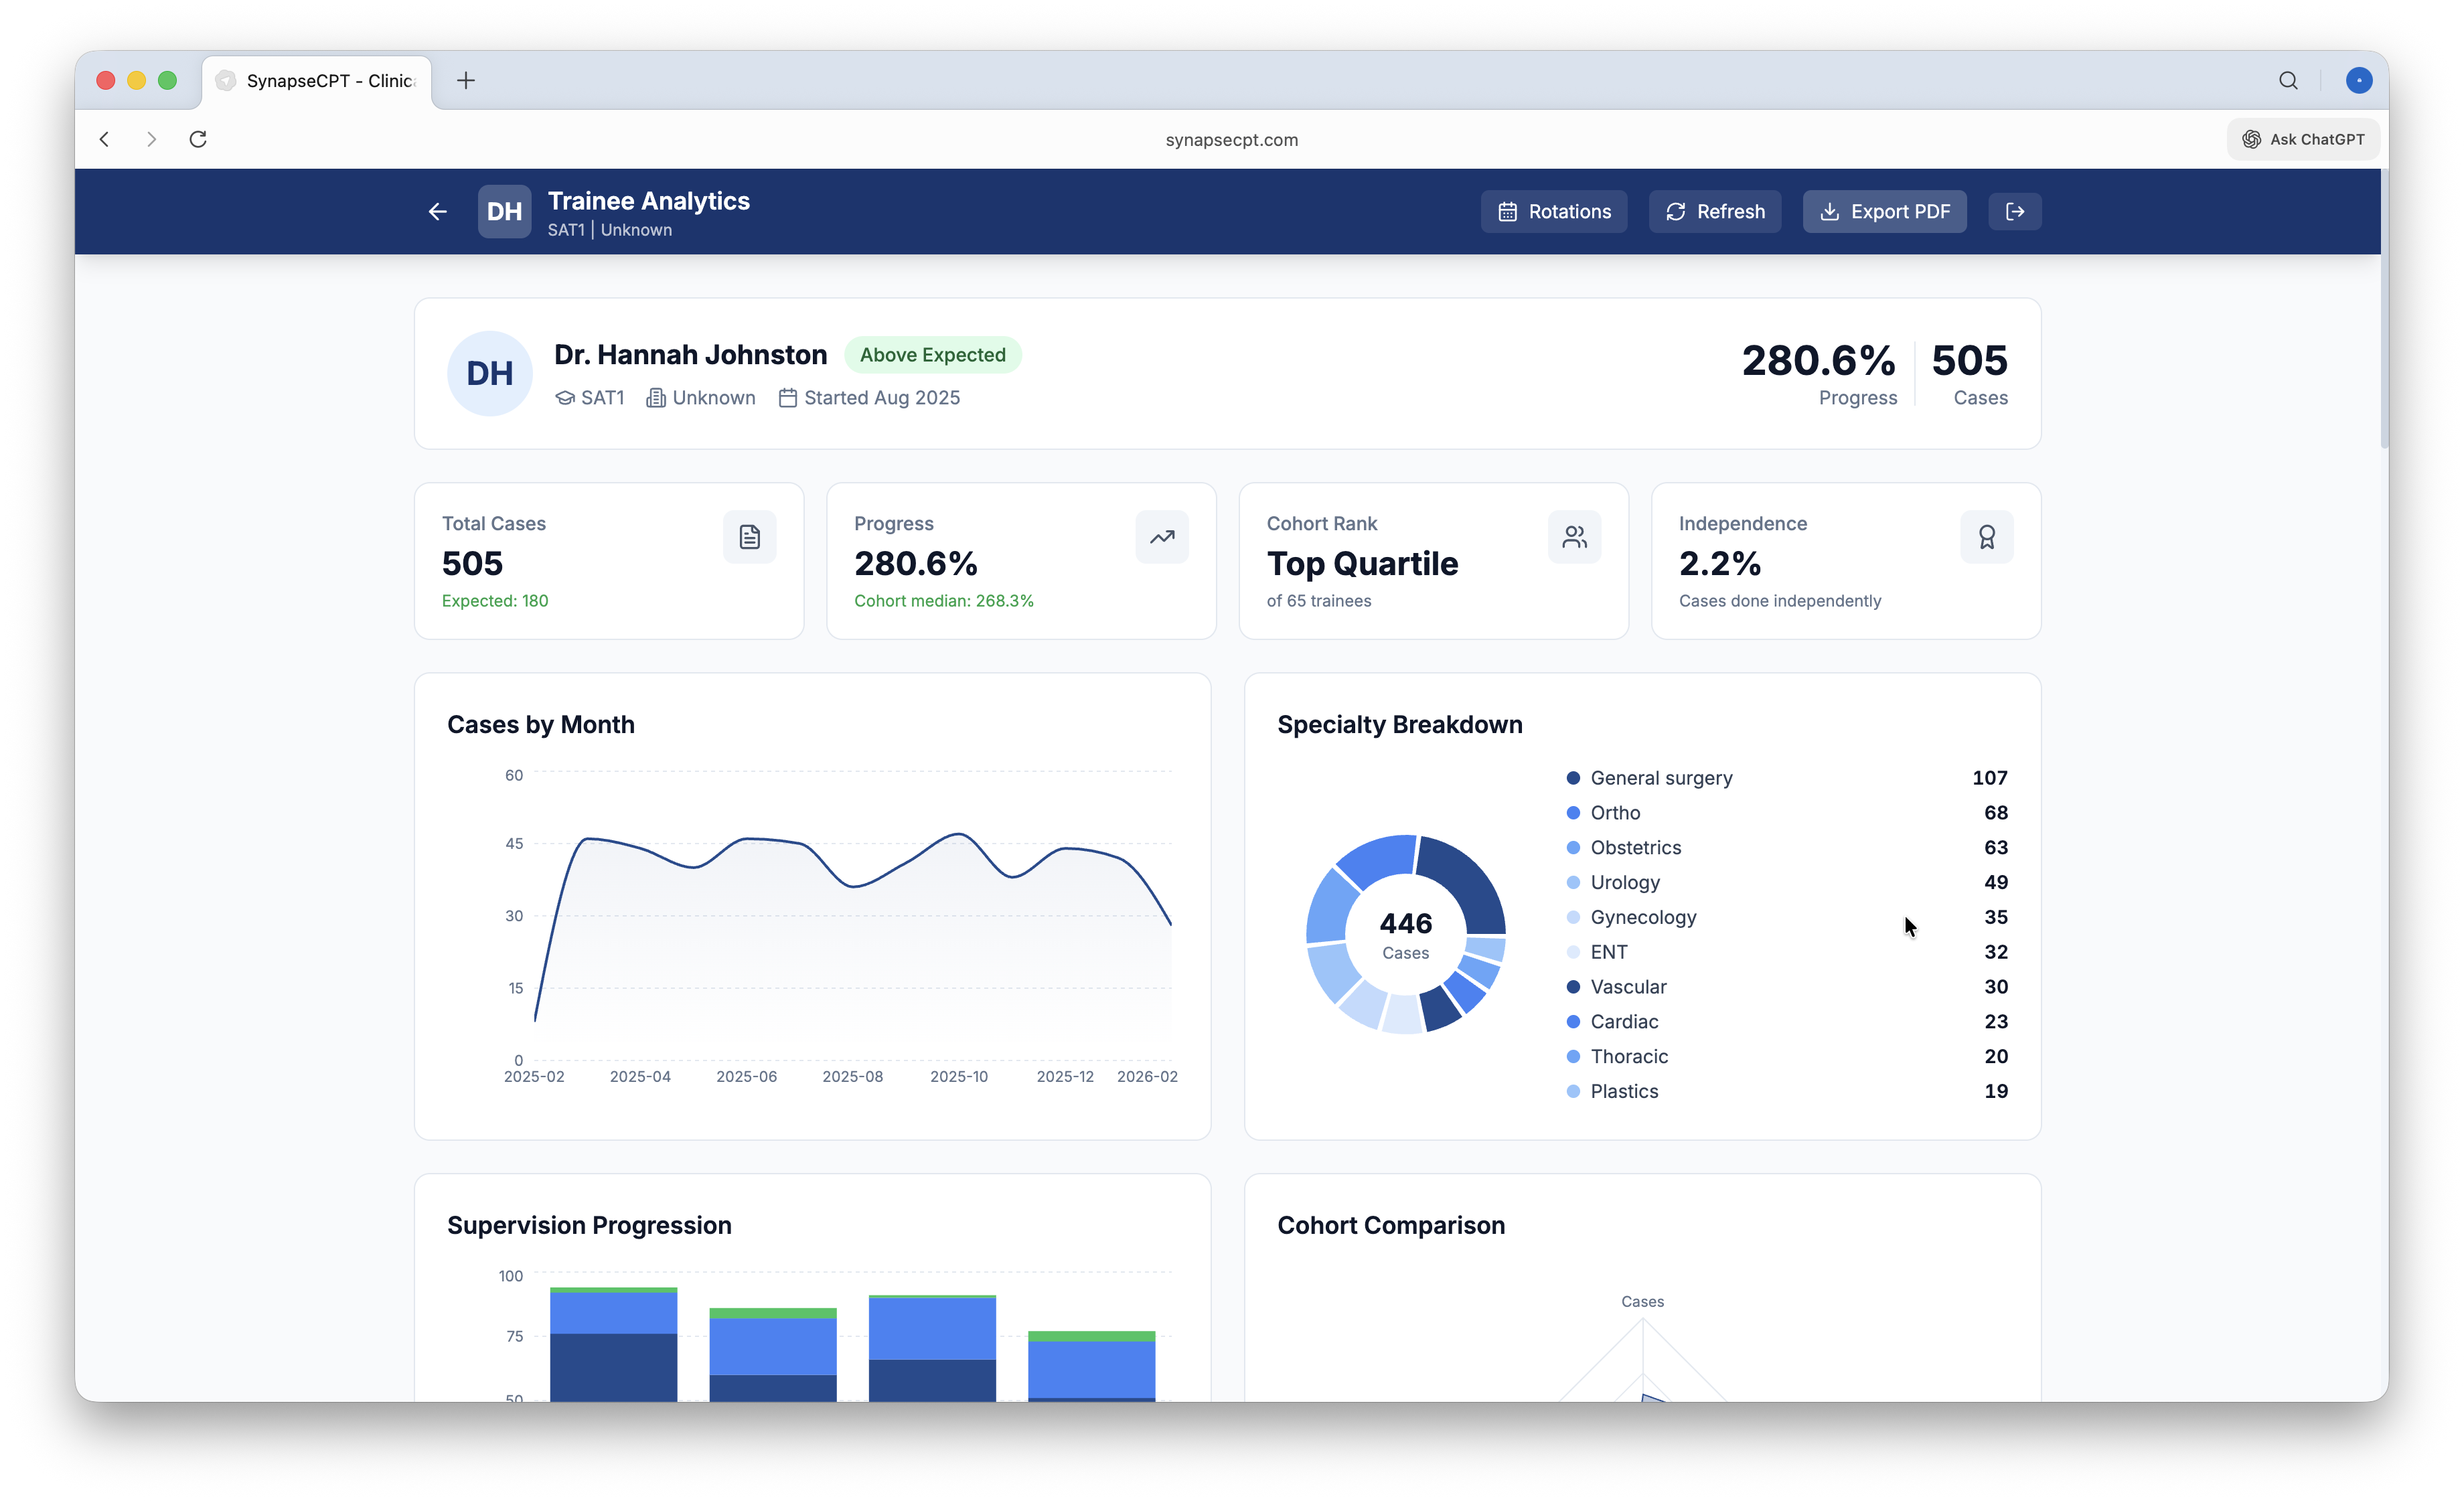2464x1501 pixels.
Task: Click the Independence award ribbon icon
Action: click(x=1986, y=537)
